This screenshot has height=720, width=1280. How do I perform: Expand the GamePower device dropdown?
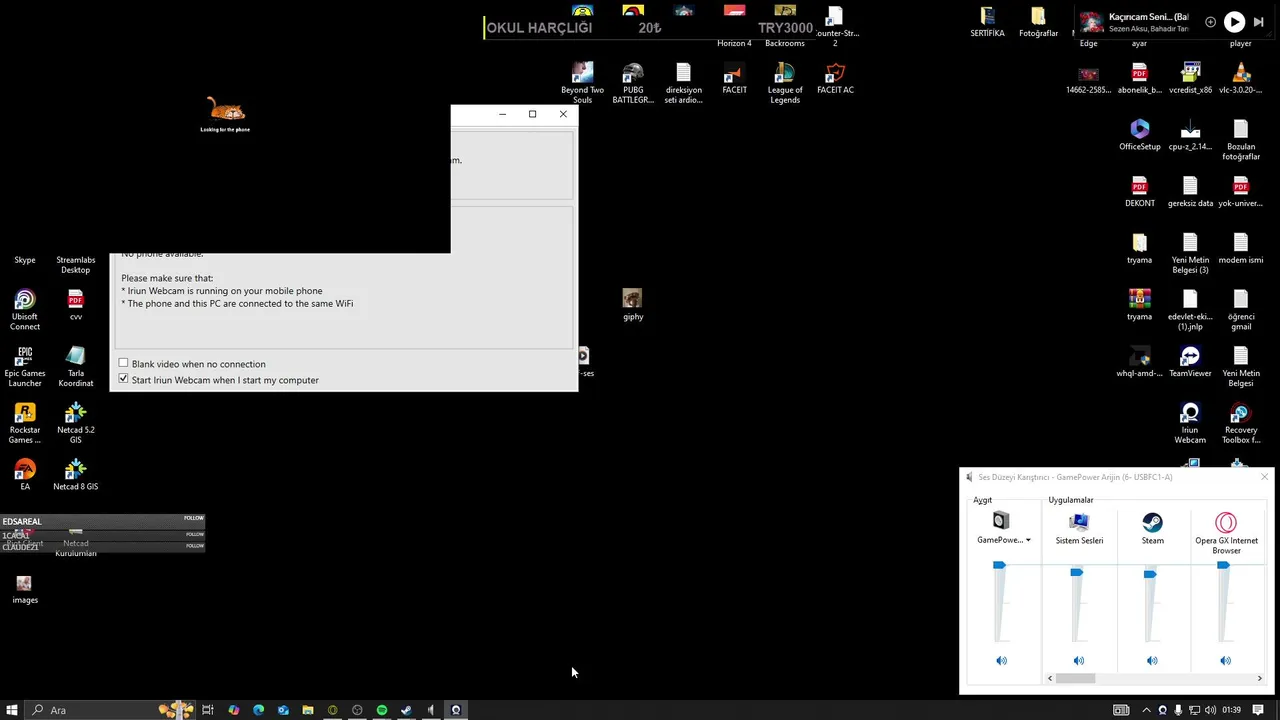pos(1028,540)
